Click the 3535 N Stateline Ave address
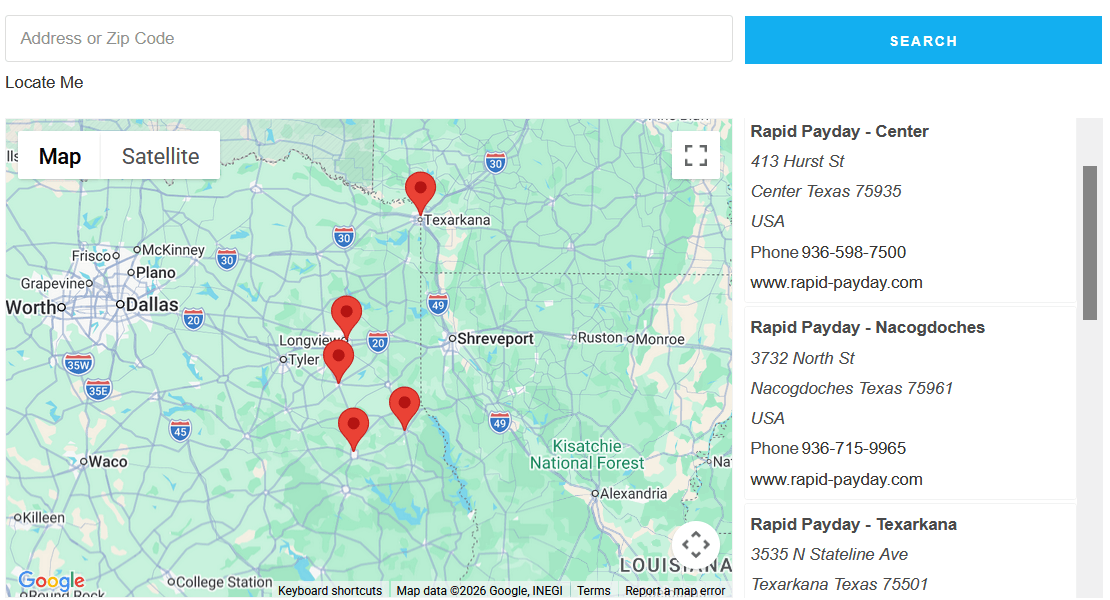The image size is (1110, 600). 829,554
